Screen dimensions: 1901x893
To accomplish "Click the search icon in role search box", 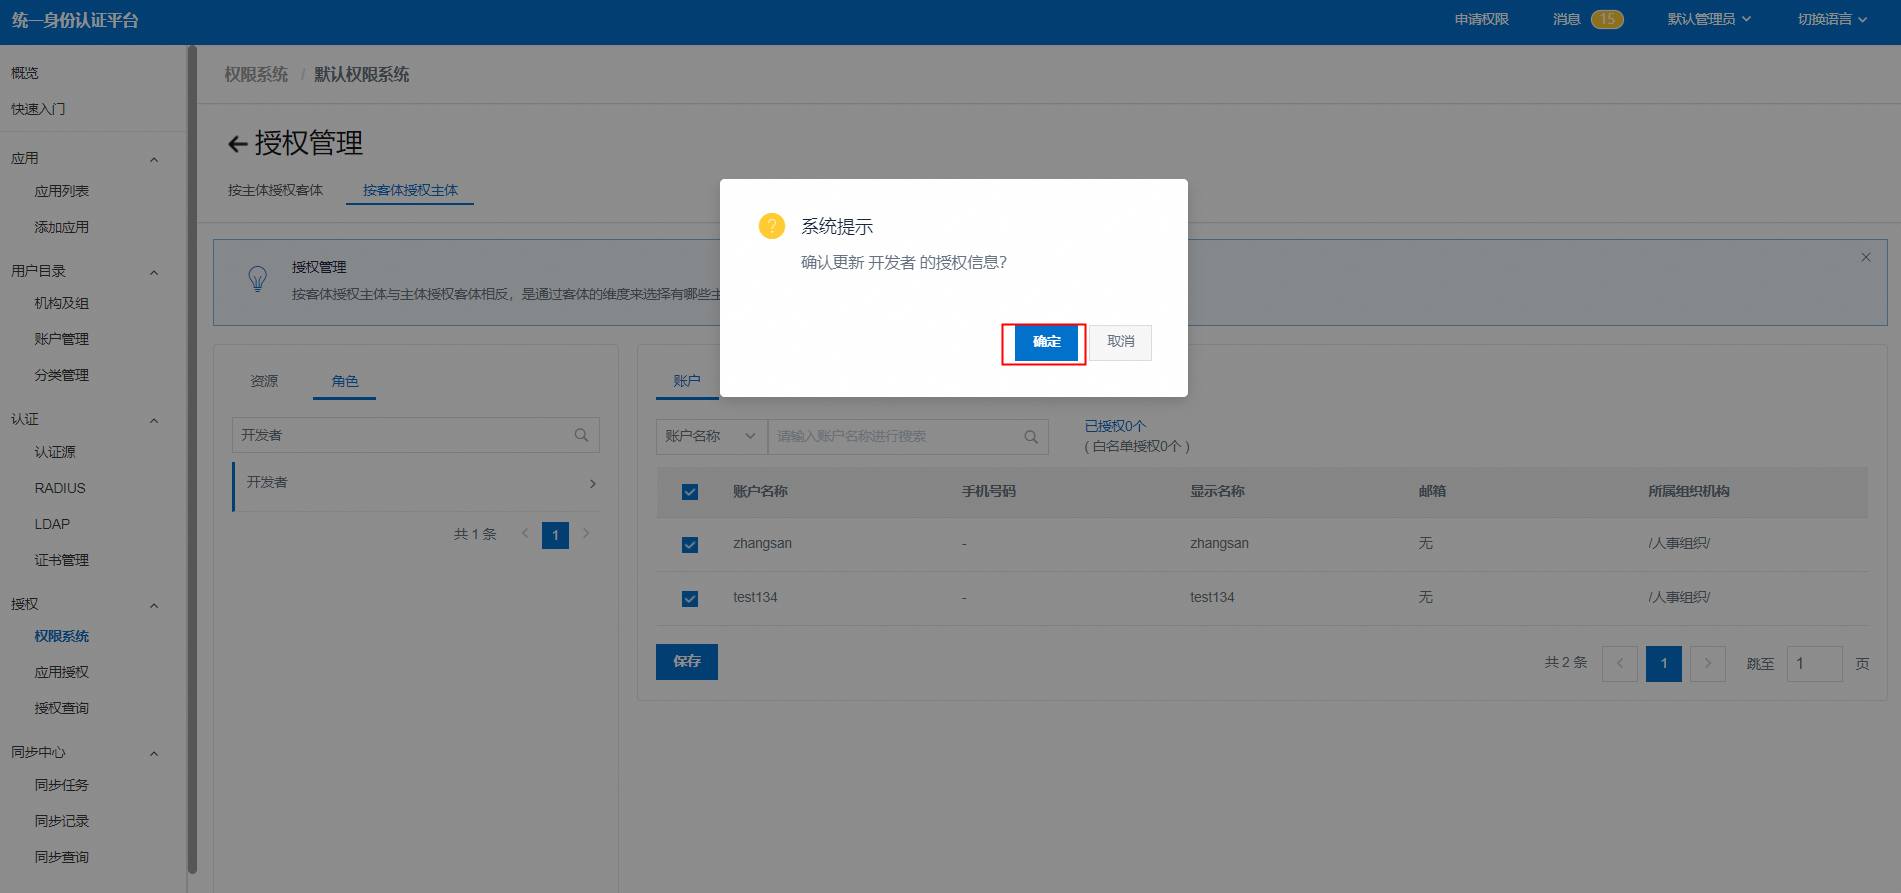I will 581,435.
